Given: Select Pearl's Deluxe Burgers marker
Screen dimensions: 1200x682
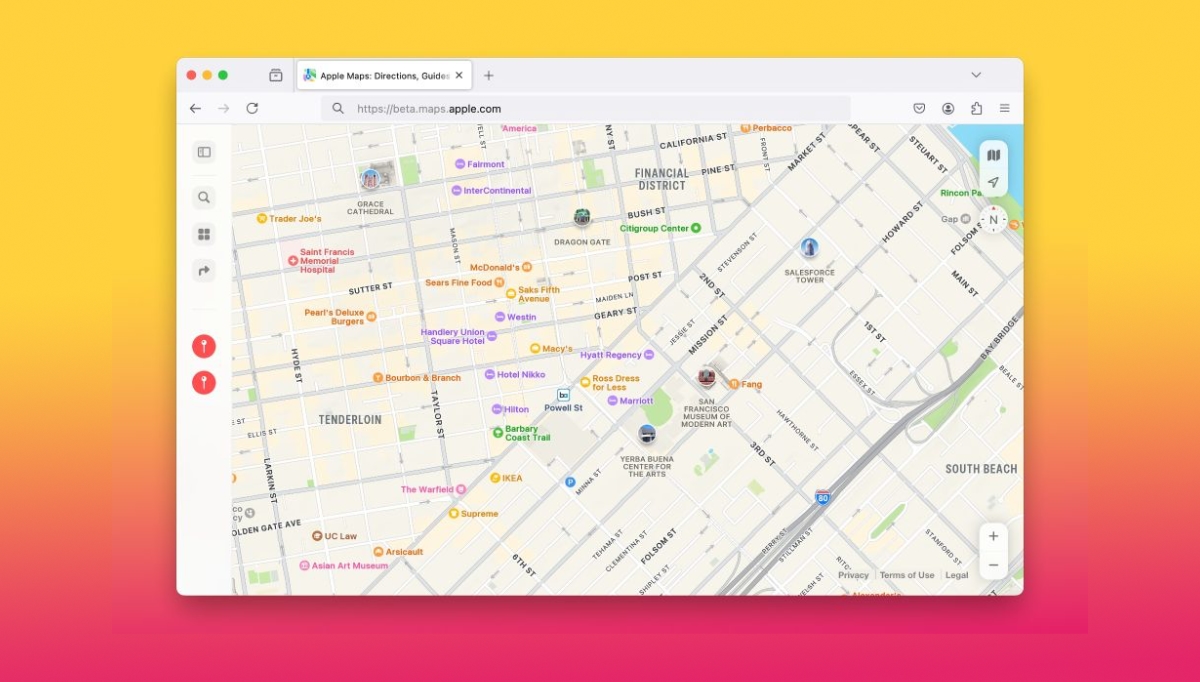Looking at the screenshot, I should coord(371,316).
